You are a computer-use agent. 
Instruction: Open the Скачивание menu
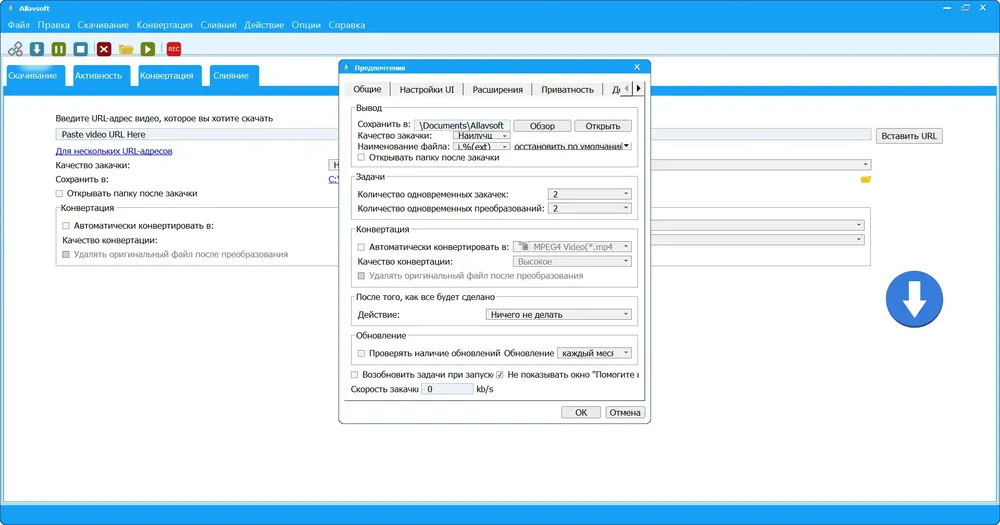(x=103, y=25)
